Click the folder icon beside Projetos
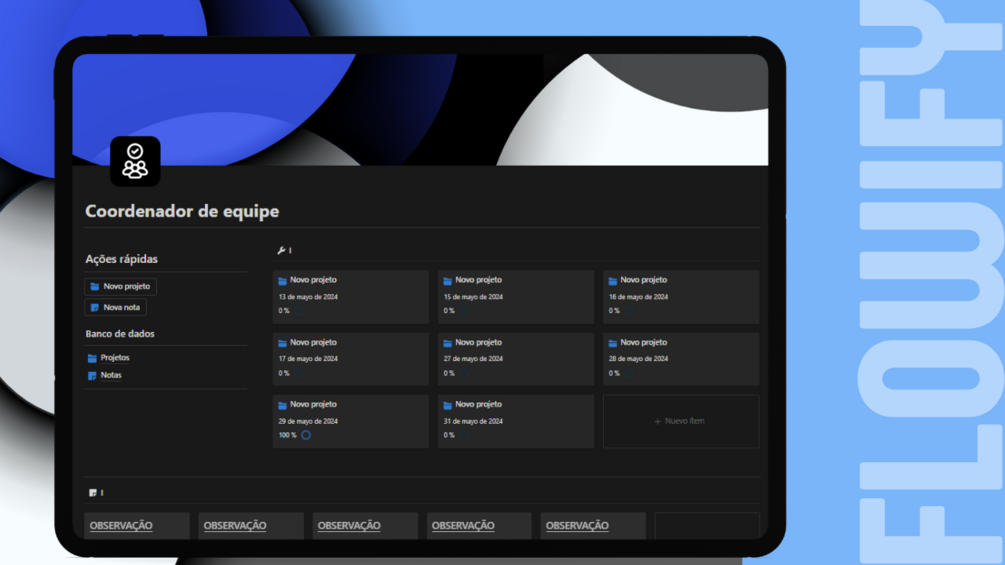The width and height of the screenshot is (1005, 565). 92,358
